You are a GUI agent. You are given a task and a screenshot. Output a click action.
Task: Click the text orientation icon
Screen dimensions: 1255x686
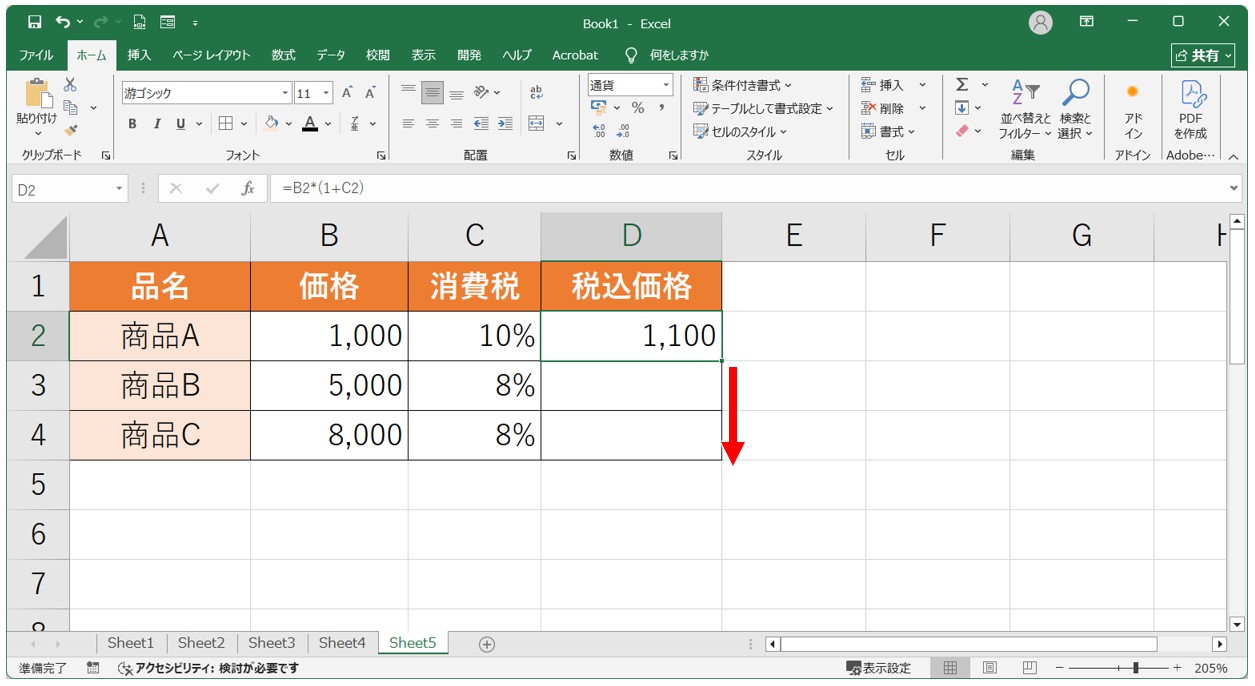pos(482,92)
